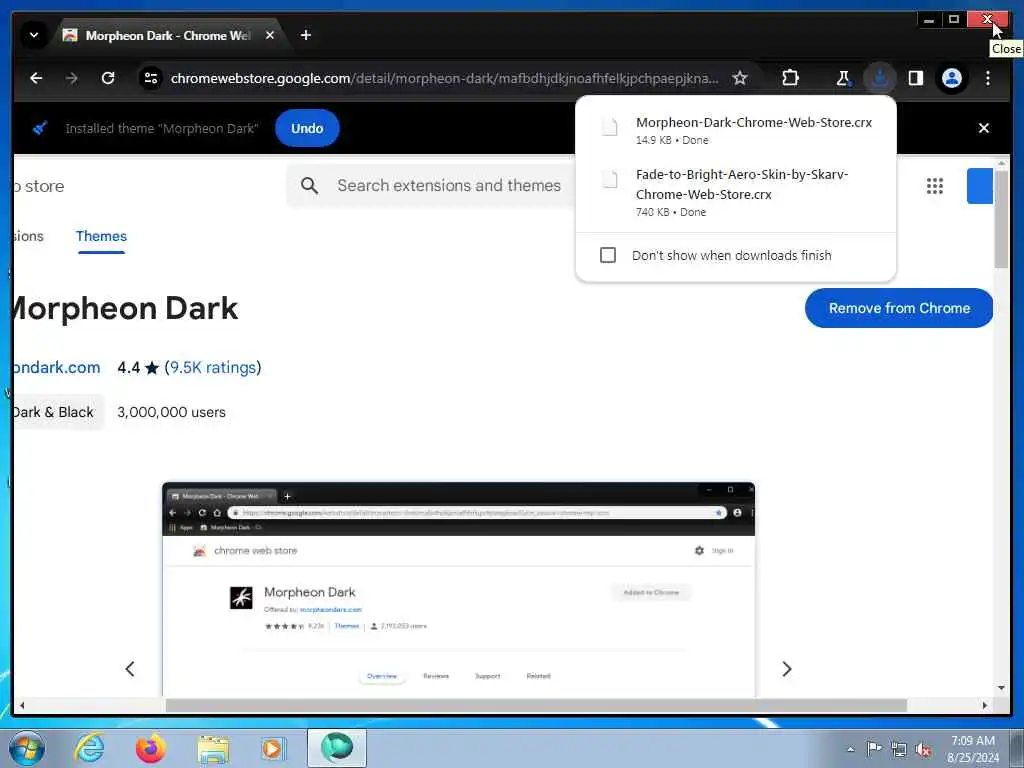Image resolution: width=1024 pixels, height=768 pixels.
Task: Bookmark this page with star icon
Action: (x=739, y=78)
